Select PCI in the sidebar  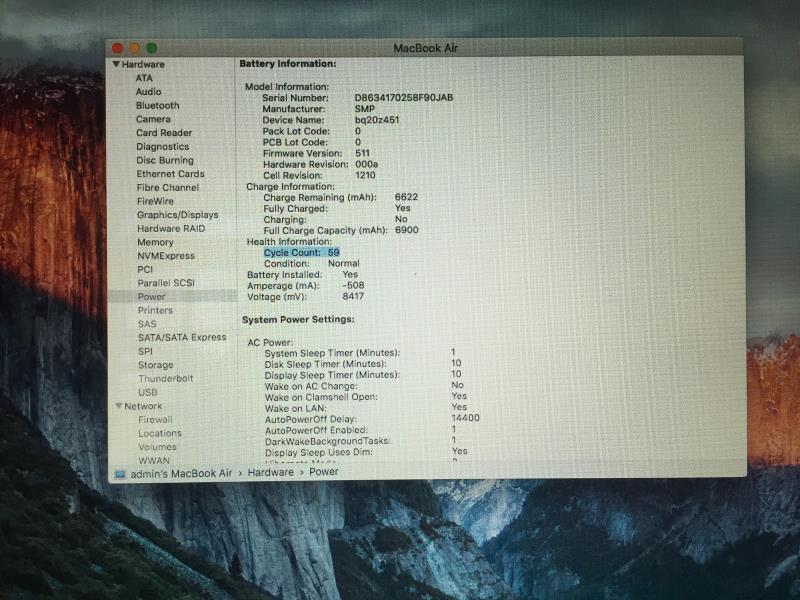coord(145,269)
